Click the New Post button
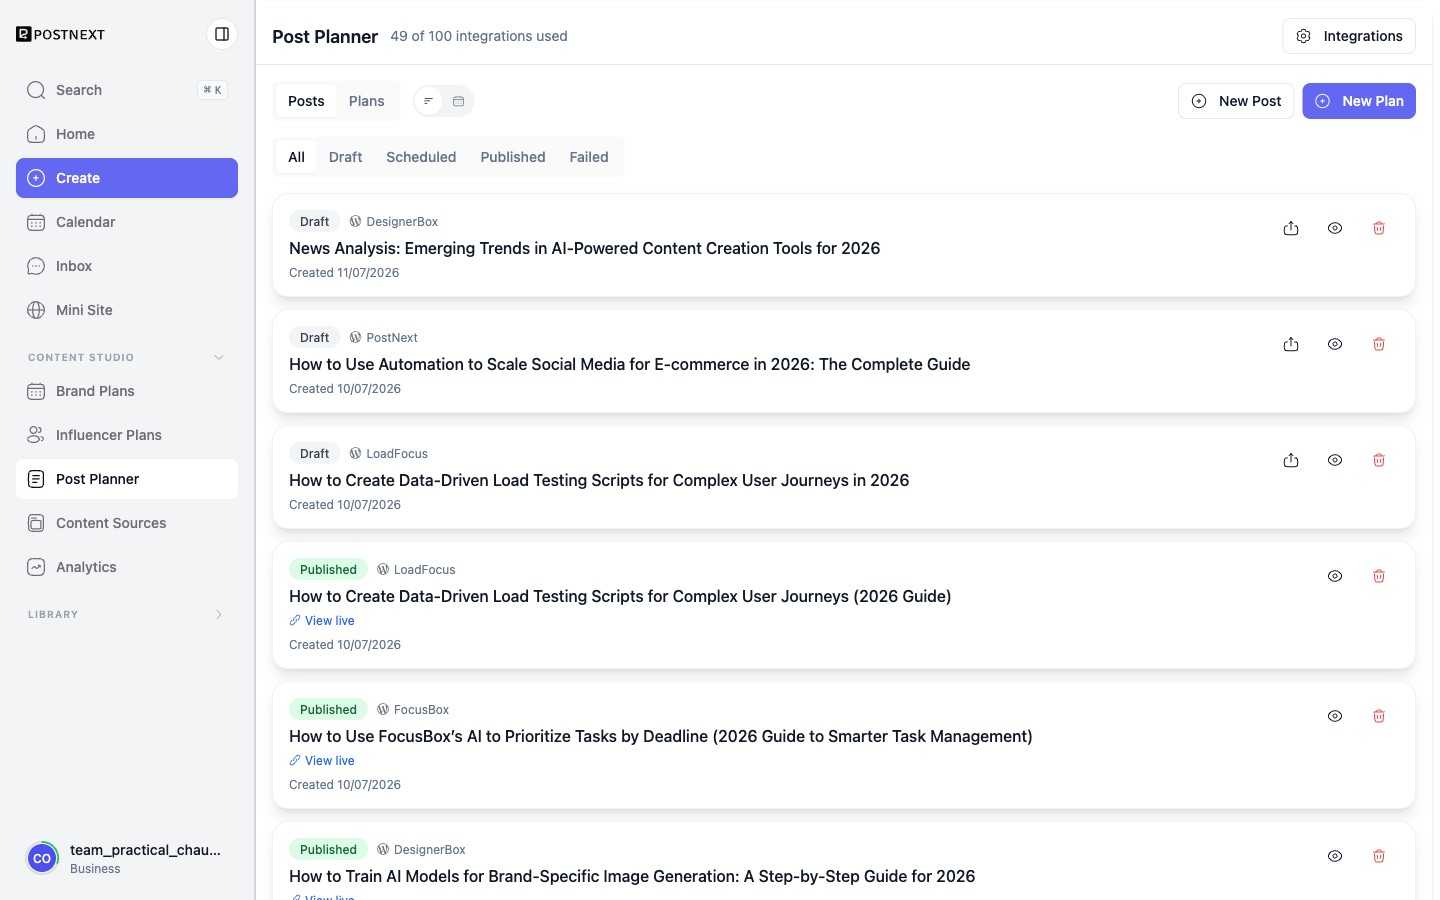The image size is (1440, 900). click(1236, 101)
